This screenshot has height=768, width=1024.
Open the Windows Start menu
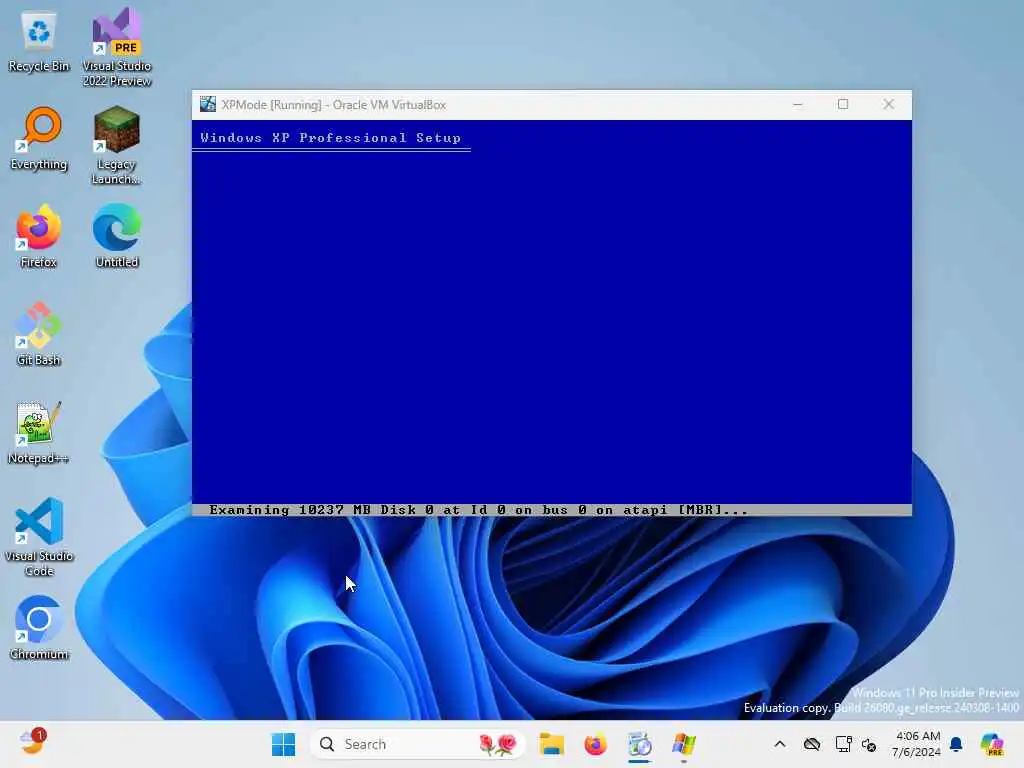pos(283,744)
